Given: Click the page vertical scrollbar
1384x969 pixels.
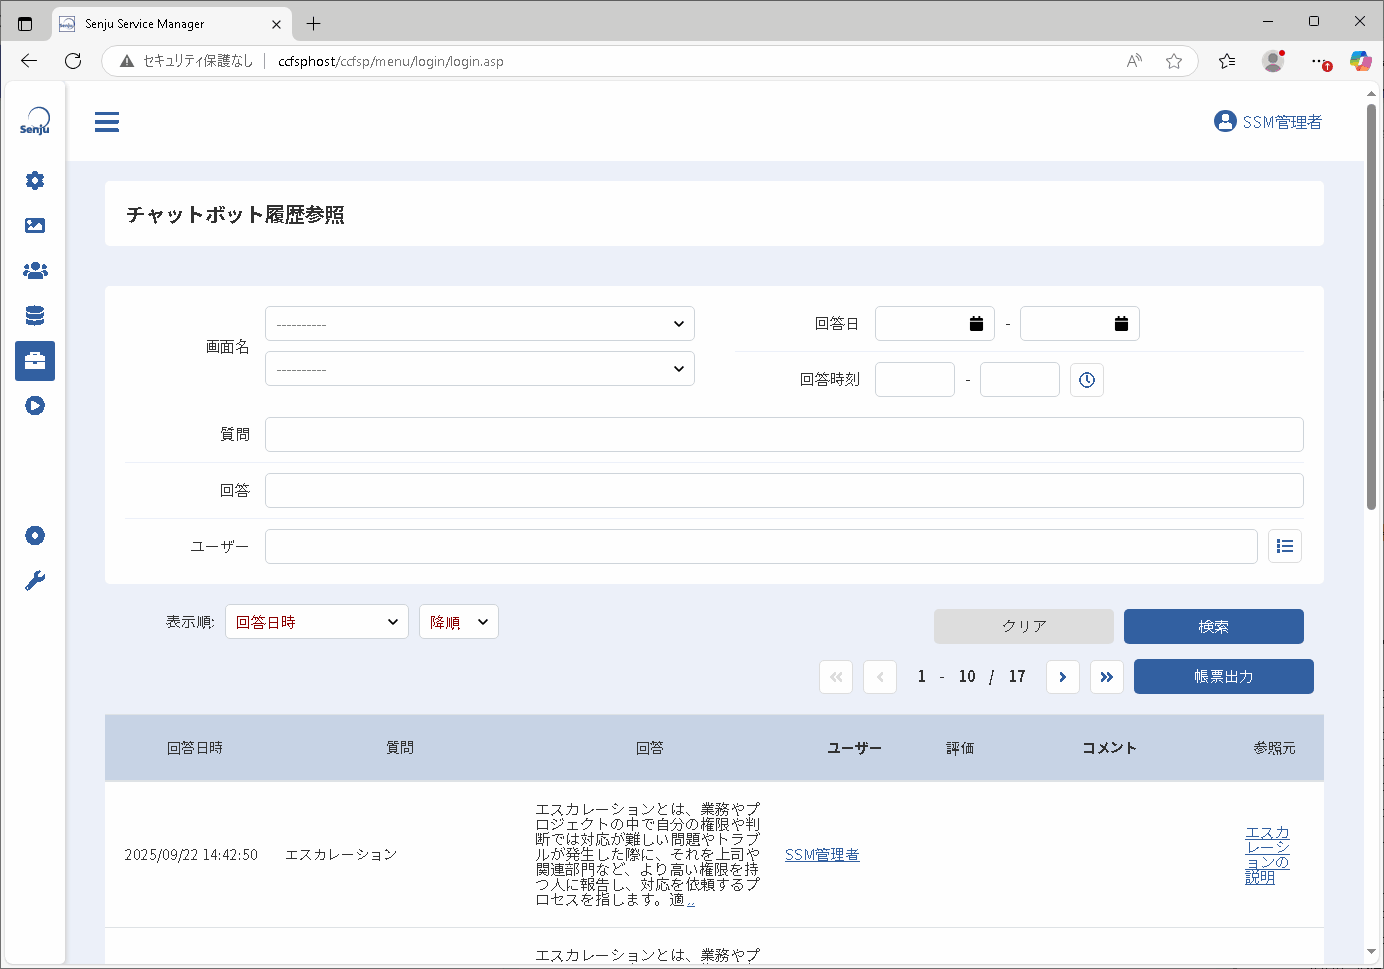Looking at the screenshot, I should coord(1371,307).
